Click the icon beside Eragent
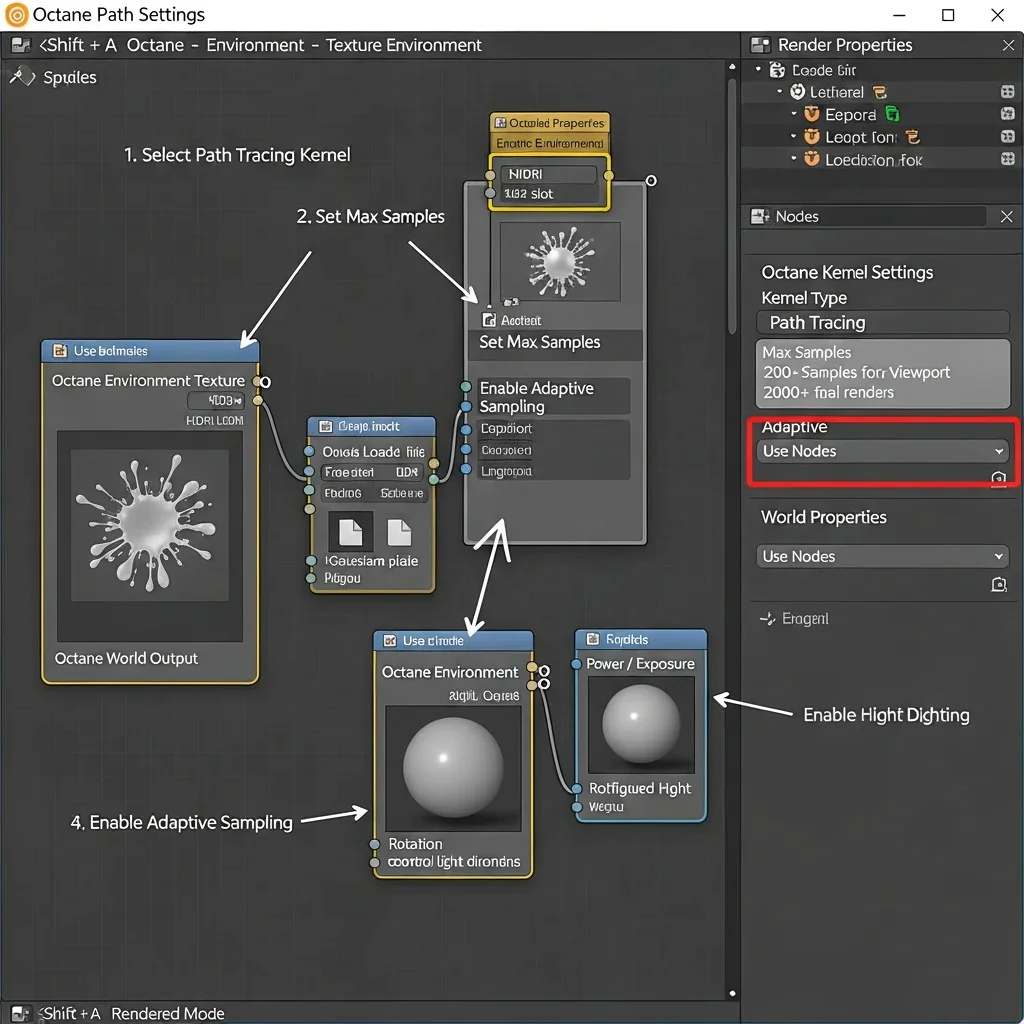This screenshot has width=1024, height=1024. [767, 618]
